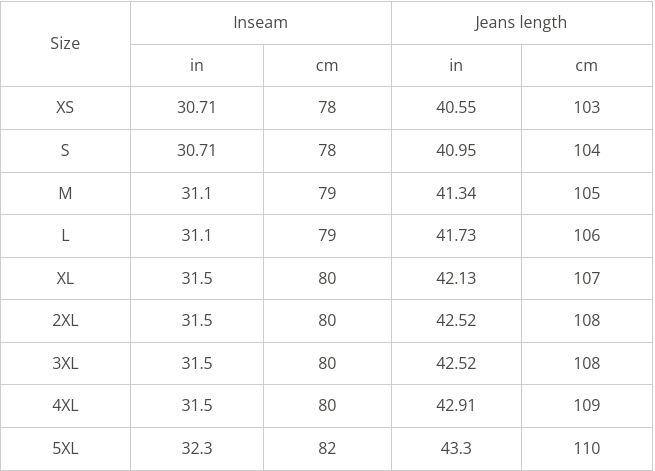655x471 pixels.
Task: Click the Jeans length column group header
Action: [521, 22]
